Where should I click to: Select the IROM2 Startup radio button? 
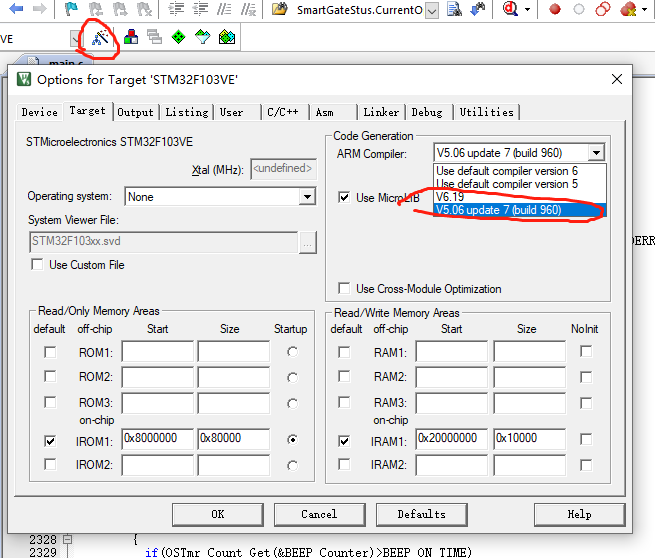coord(292,465)
